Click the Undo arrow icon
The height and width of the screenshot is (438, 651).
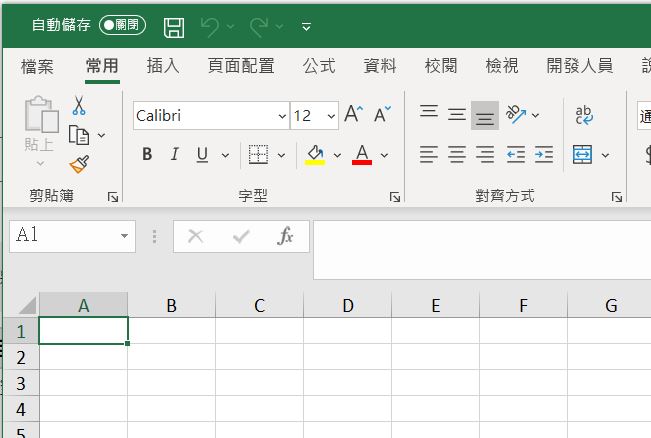click(210, 27)
